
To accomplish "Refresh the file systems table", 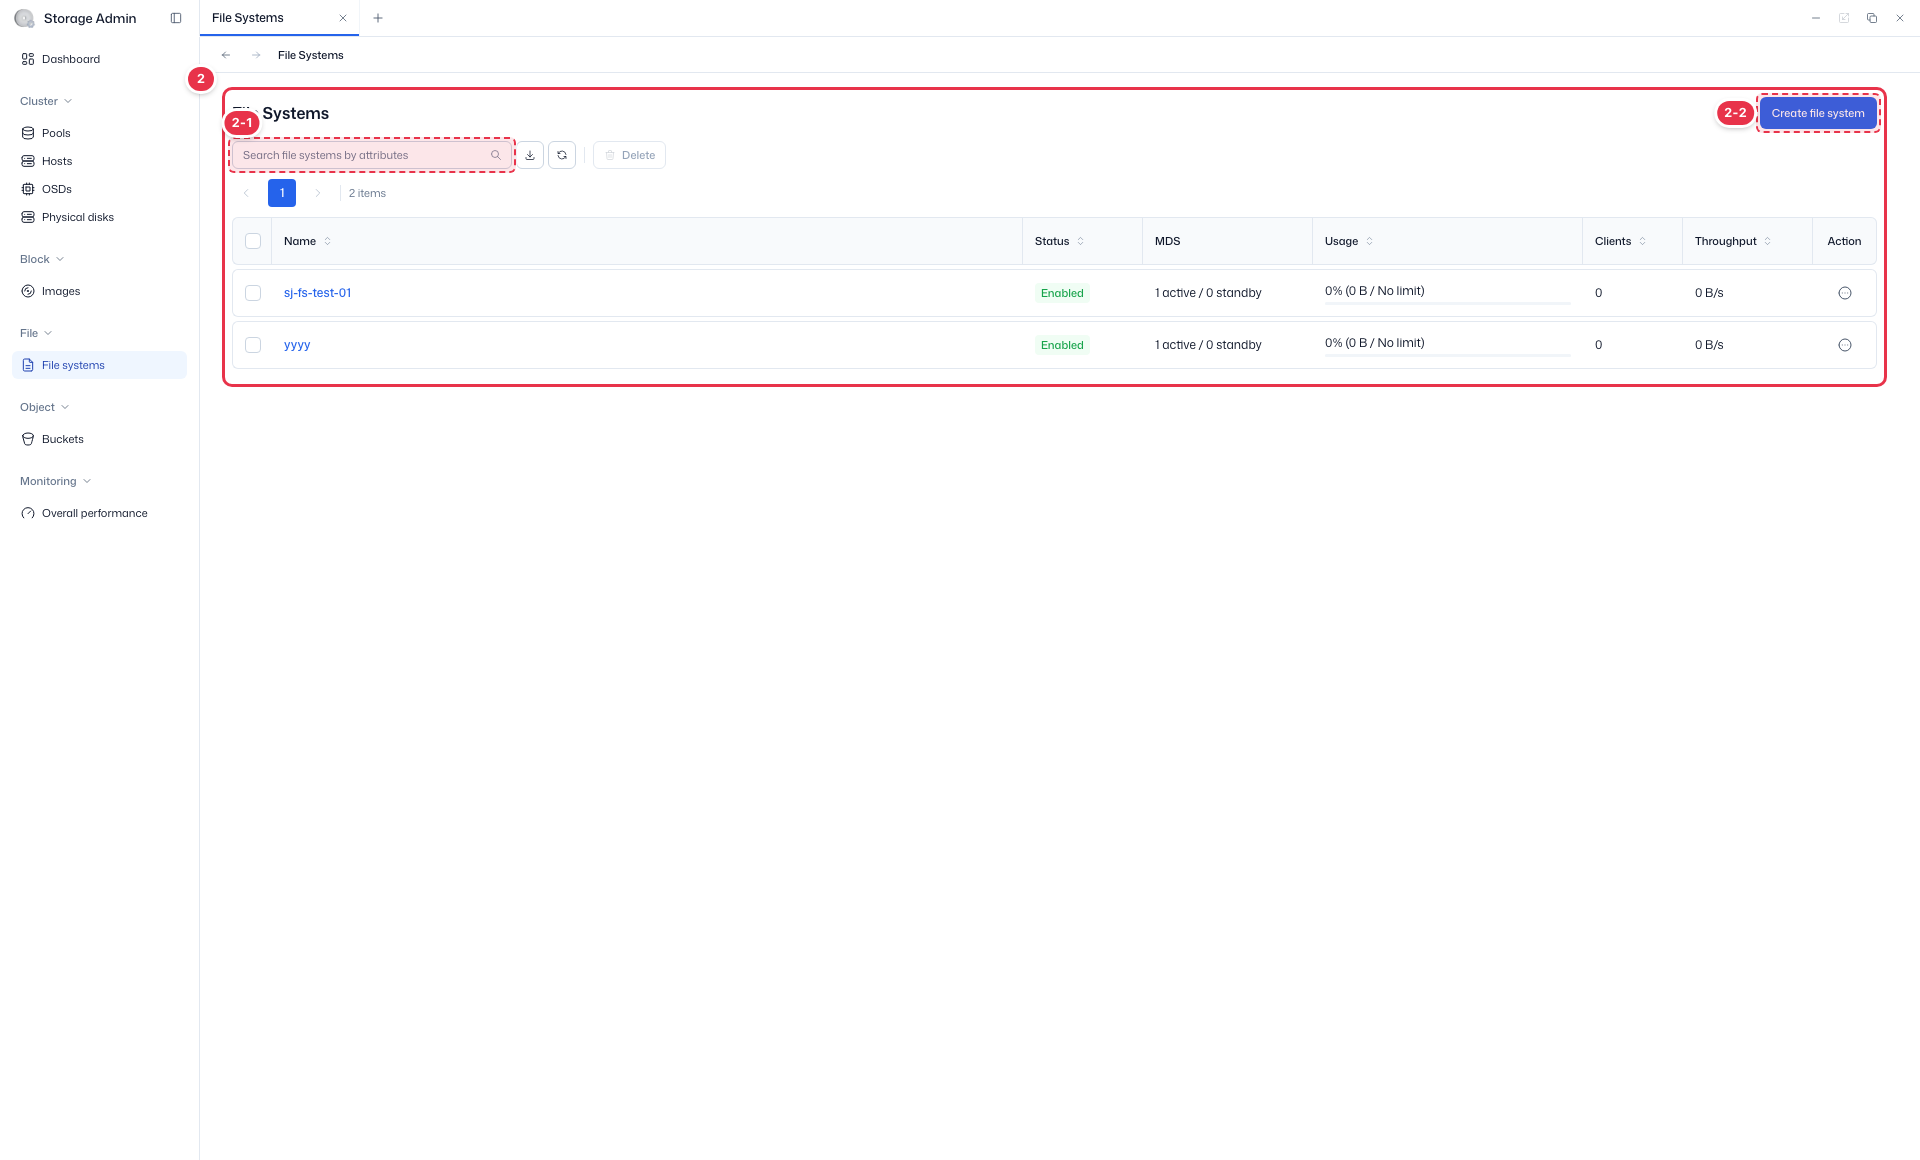I will click(x=562, y=155).
